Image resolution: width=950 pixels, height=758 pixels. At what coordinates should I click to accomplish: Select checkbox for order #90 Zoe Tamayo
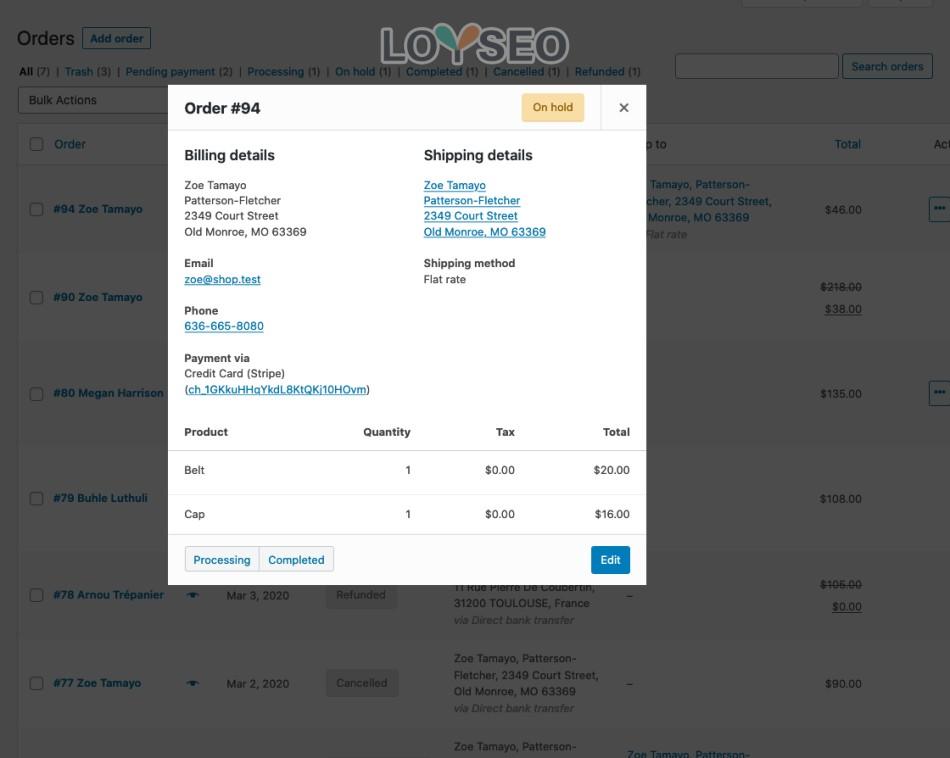(x=36, y=298)
